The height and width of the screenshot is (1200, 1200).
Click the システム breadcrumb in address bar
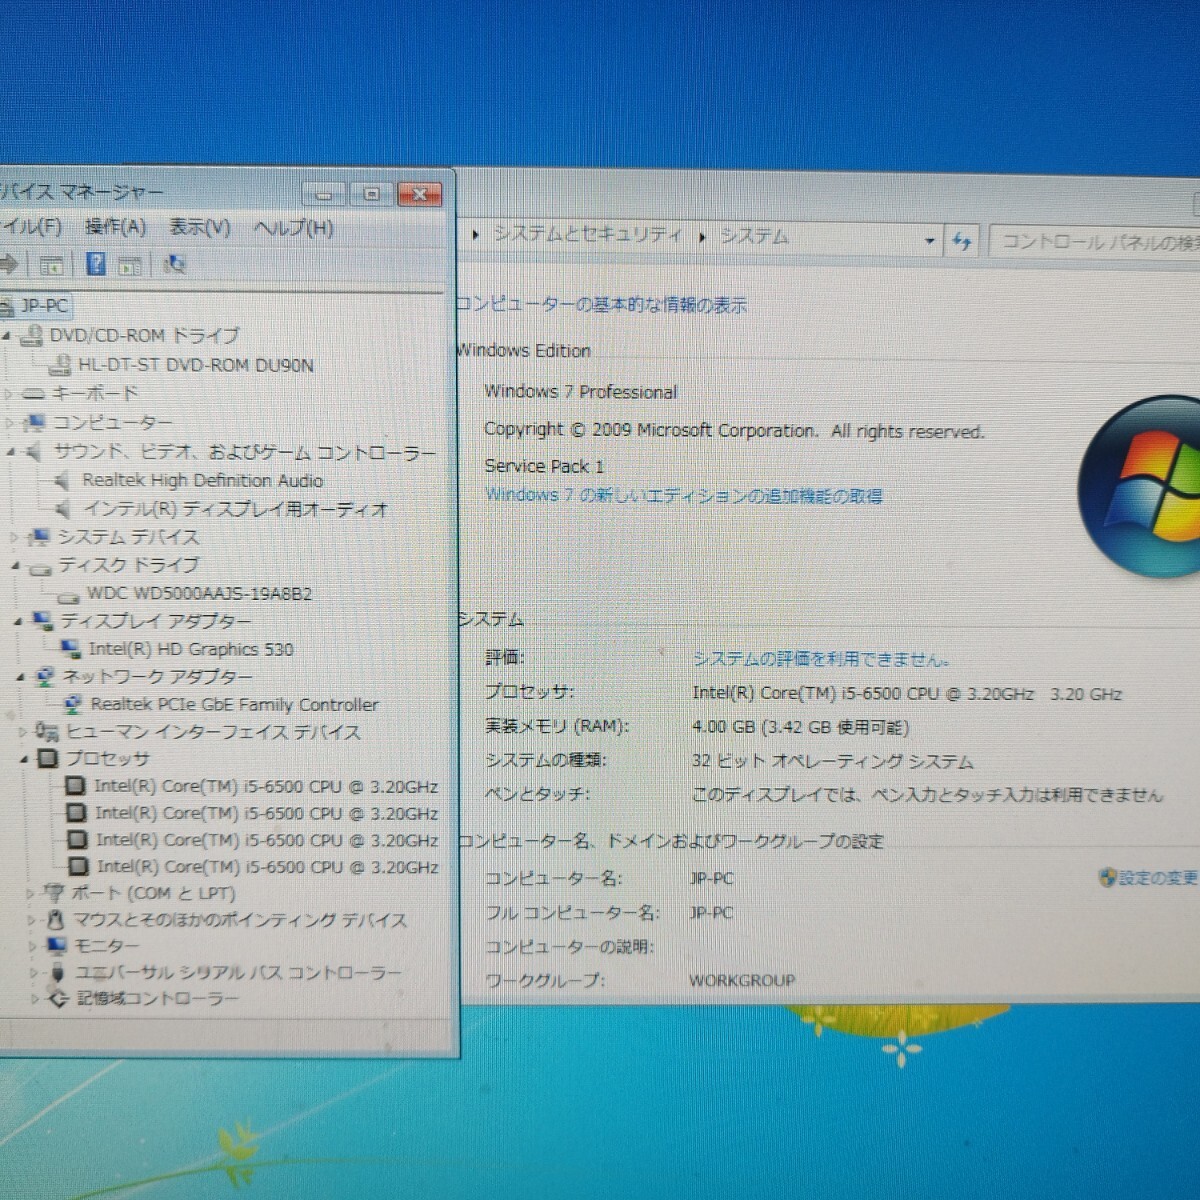coord(754,236)
